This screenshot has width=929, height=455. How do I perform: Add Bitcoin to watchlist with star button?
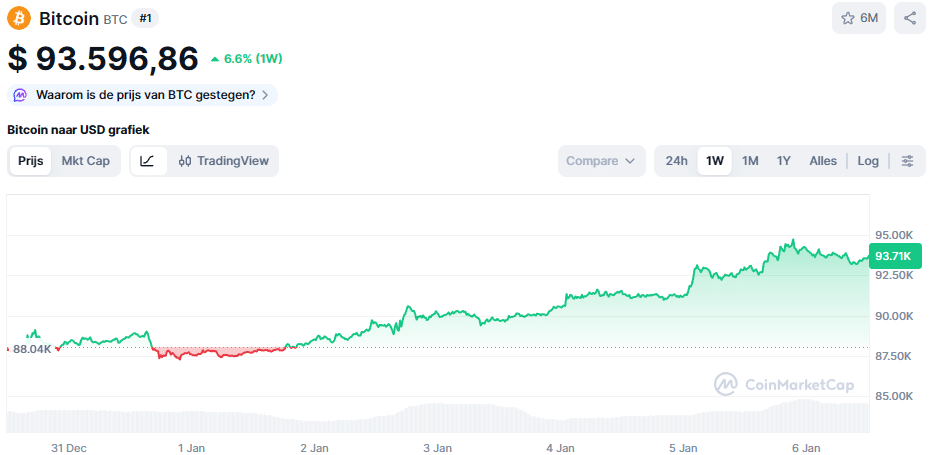coord(859,18)
